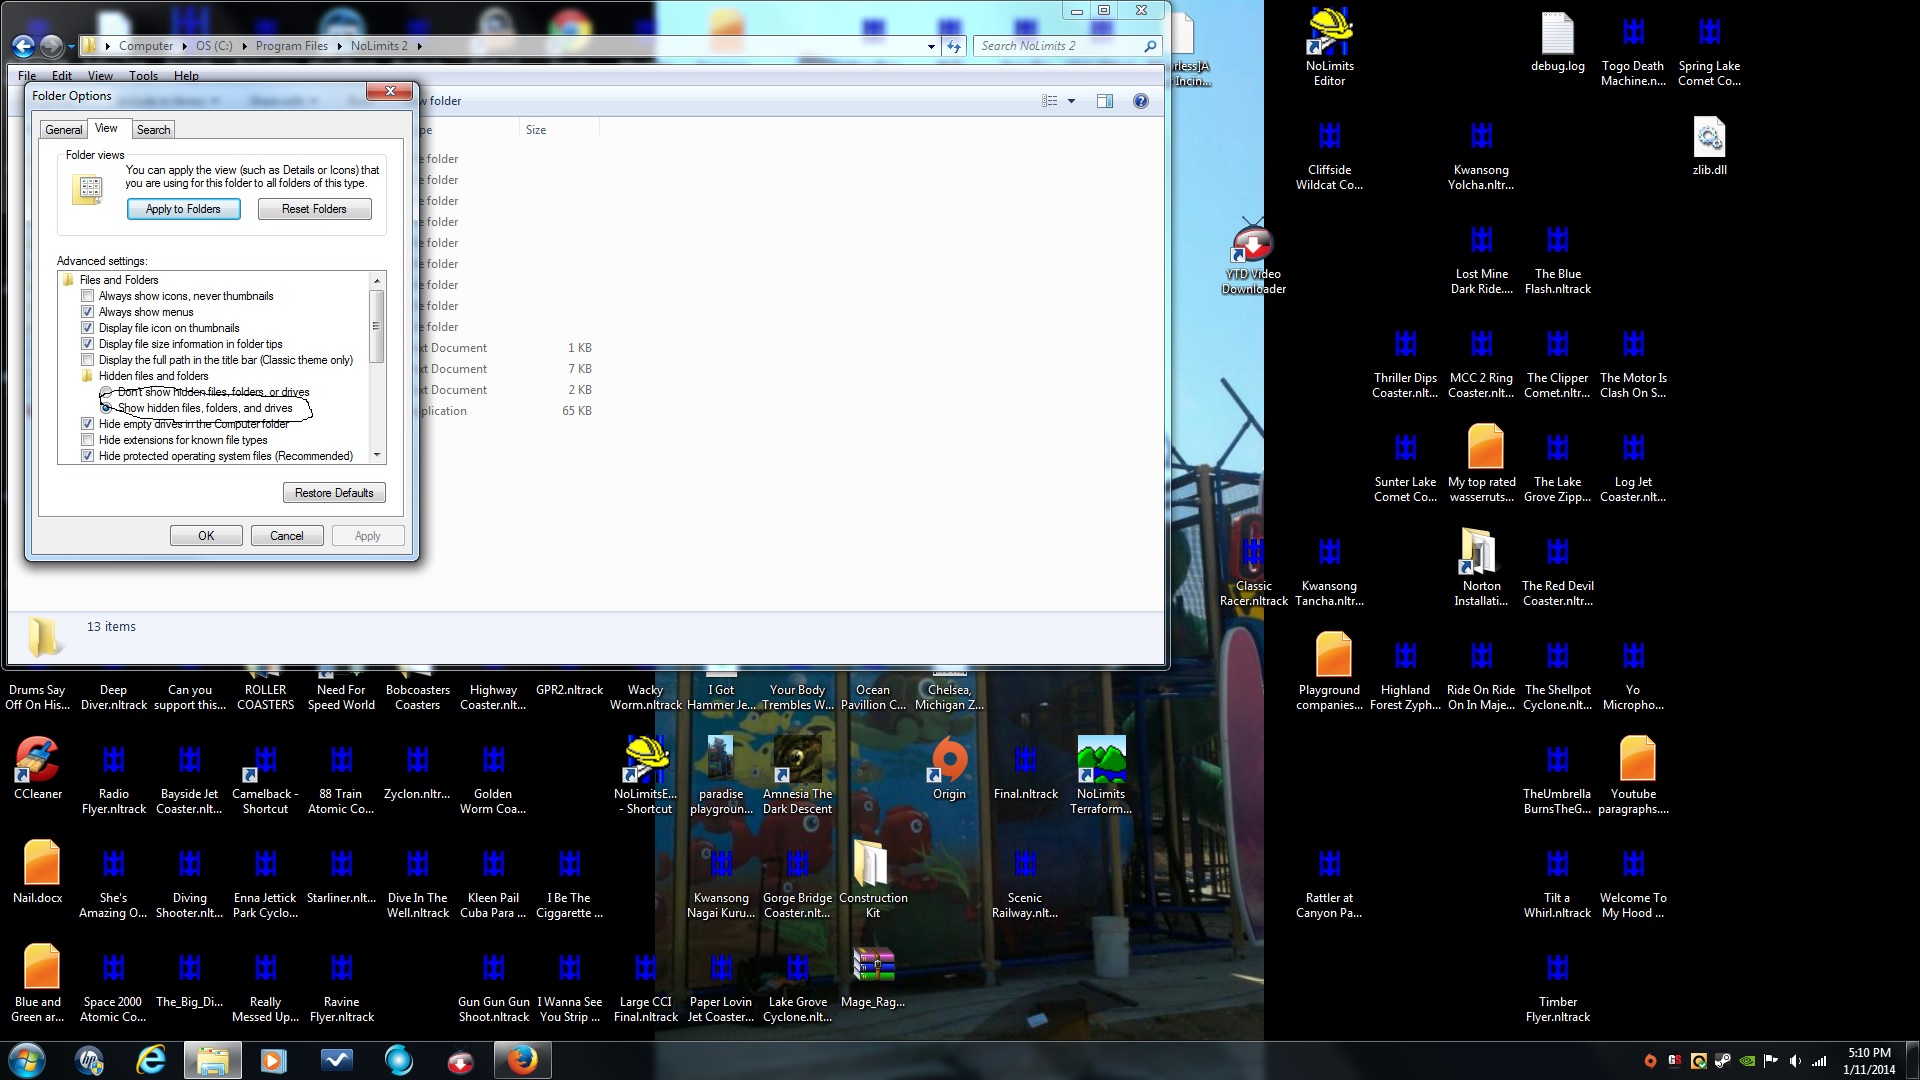Screen dimensions: 1920x1080
Task: Open the Help menu in Explorer
Action: pyautogui.click(x=186, y=76)
